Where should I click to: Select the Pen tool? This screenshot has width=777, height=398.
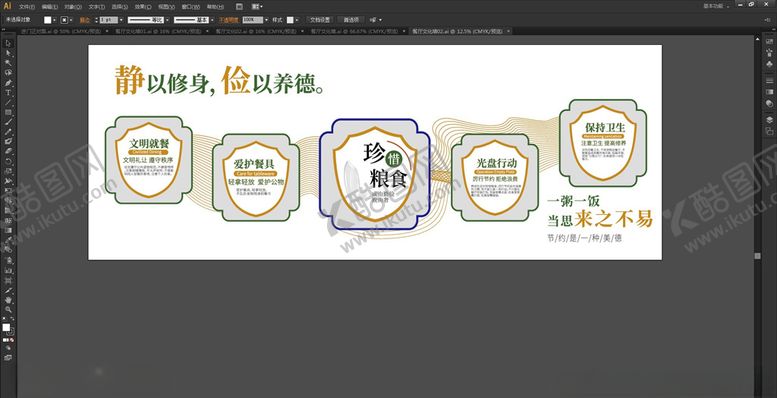pos(8,83)
